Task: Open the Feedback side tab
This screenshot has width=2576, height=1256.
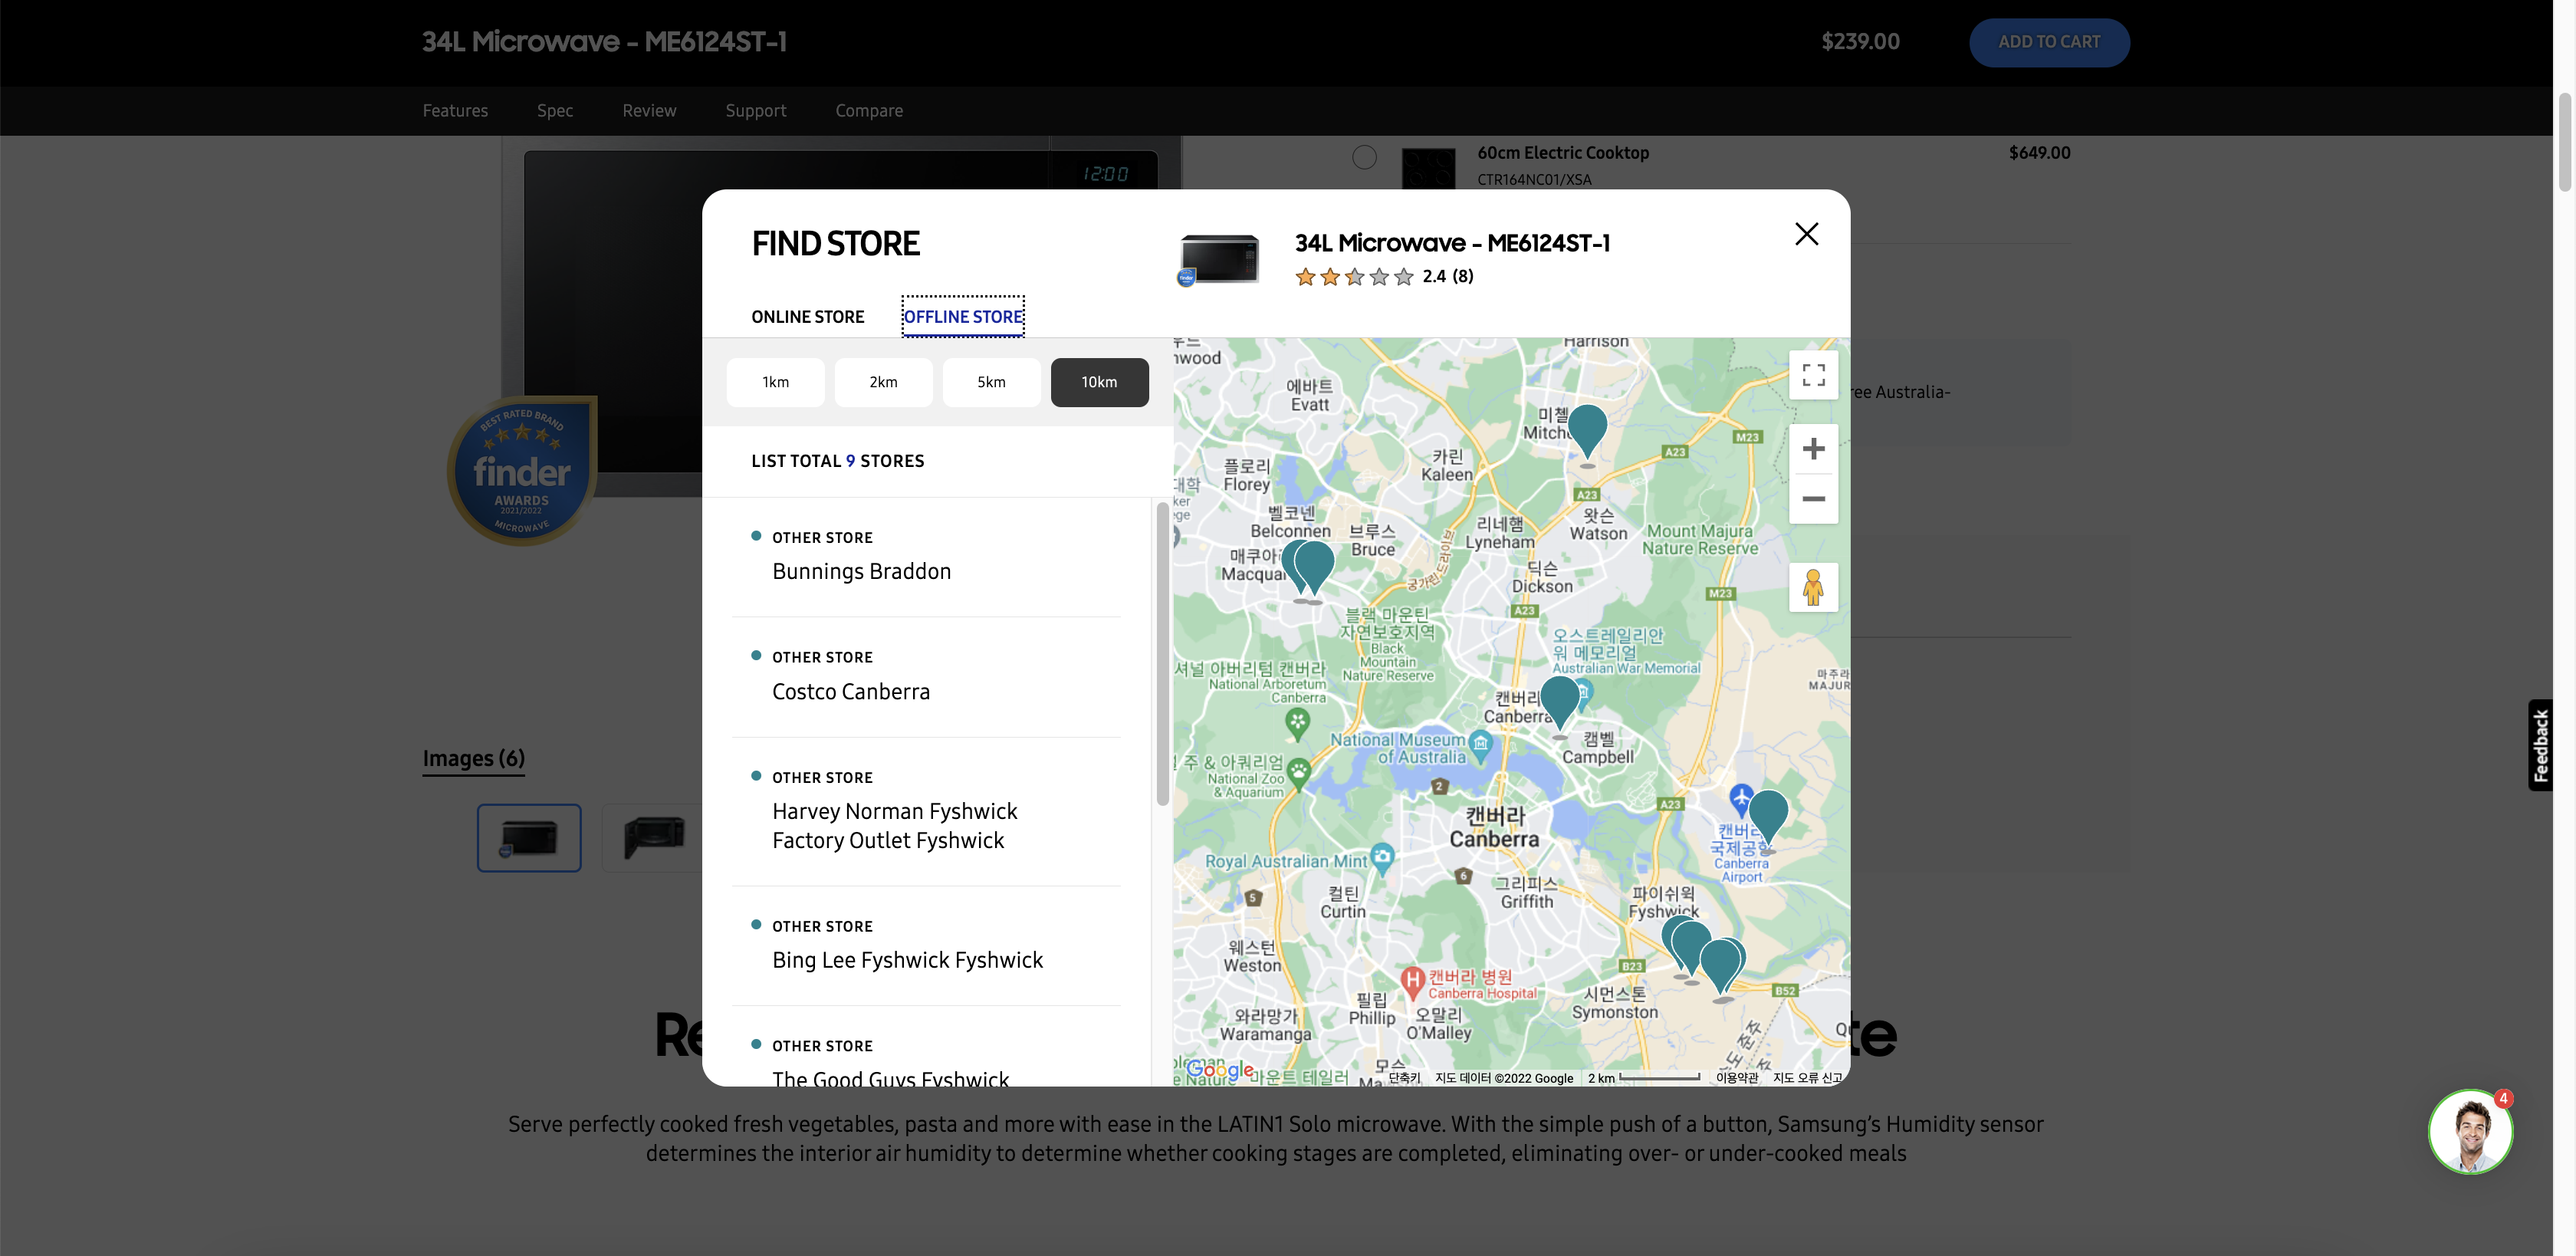Action: pos(2540,745)
